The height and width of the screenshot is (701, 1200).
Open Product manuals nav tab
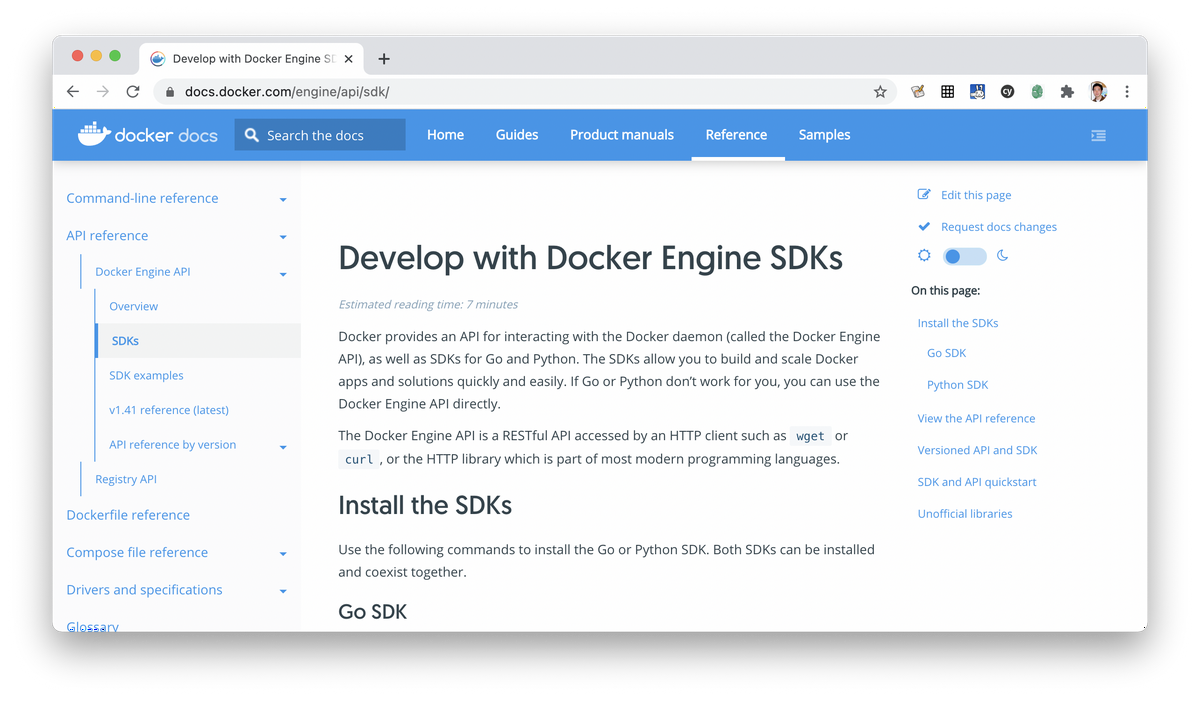pos(622,135)
